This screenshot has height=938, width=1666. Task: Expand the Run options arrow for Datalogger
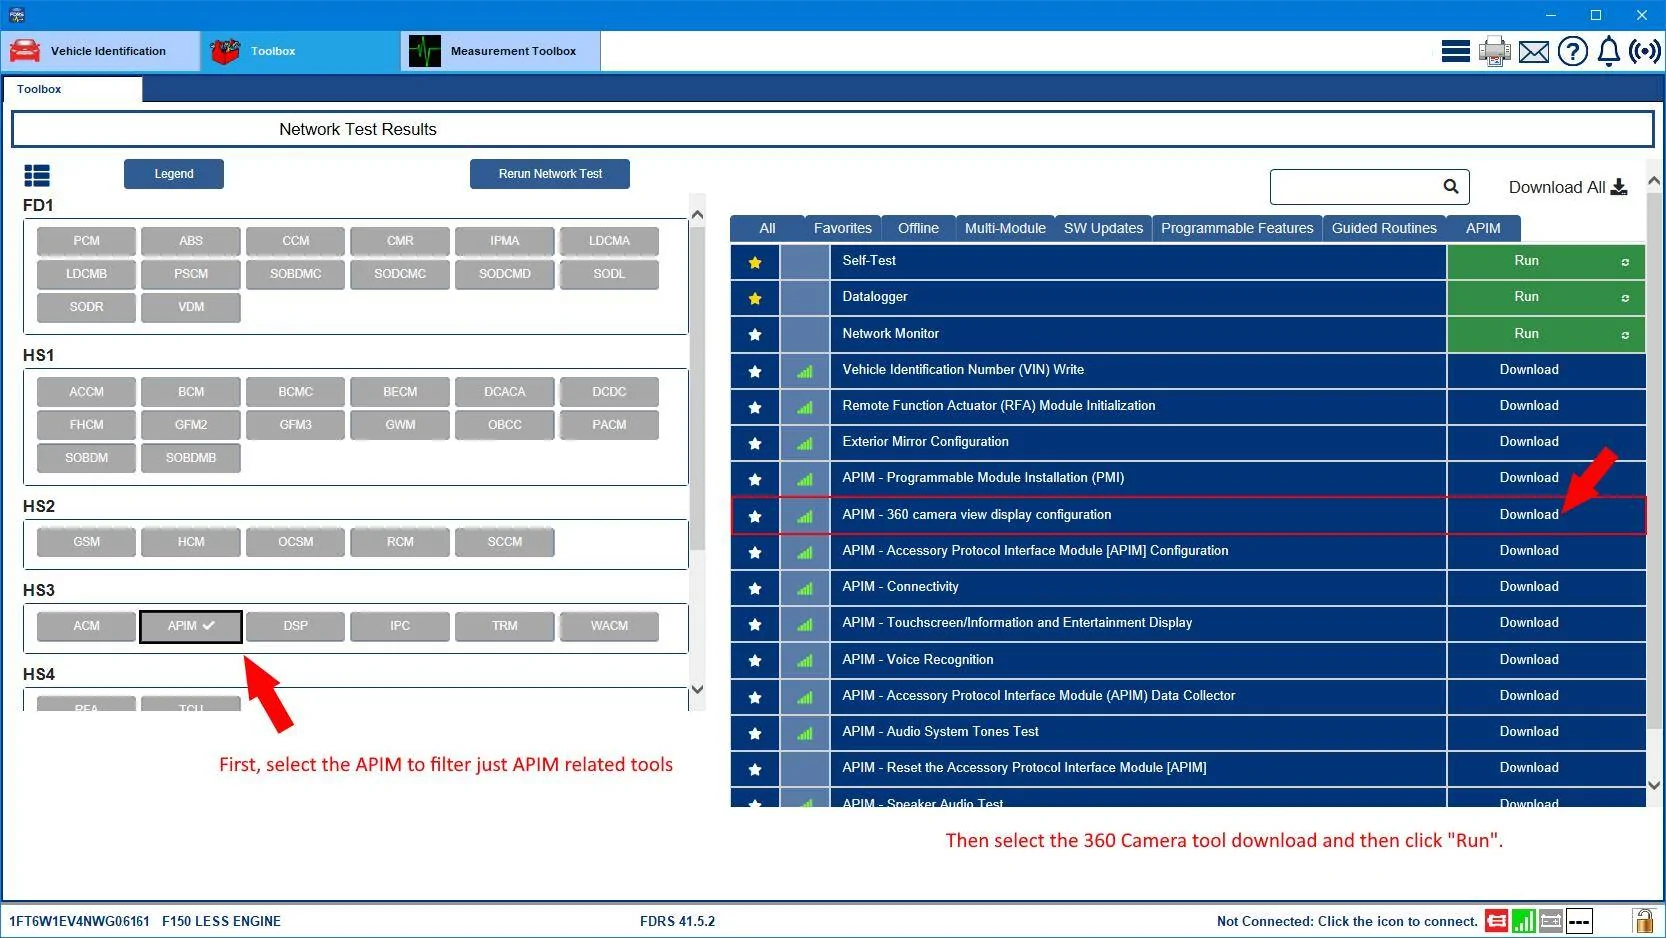[x=1625, y=298]
